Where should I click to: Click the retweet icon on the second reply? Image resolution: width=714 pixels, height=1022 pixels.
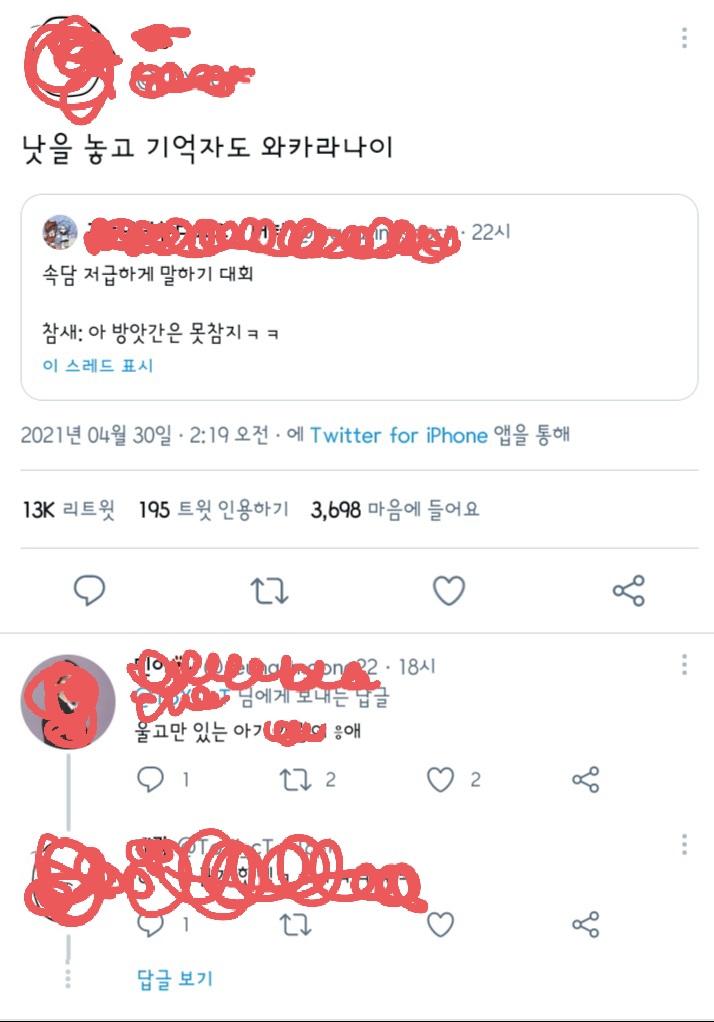coord(295,925)
